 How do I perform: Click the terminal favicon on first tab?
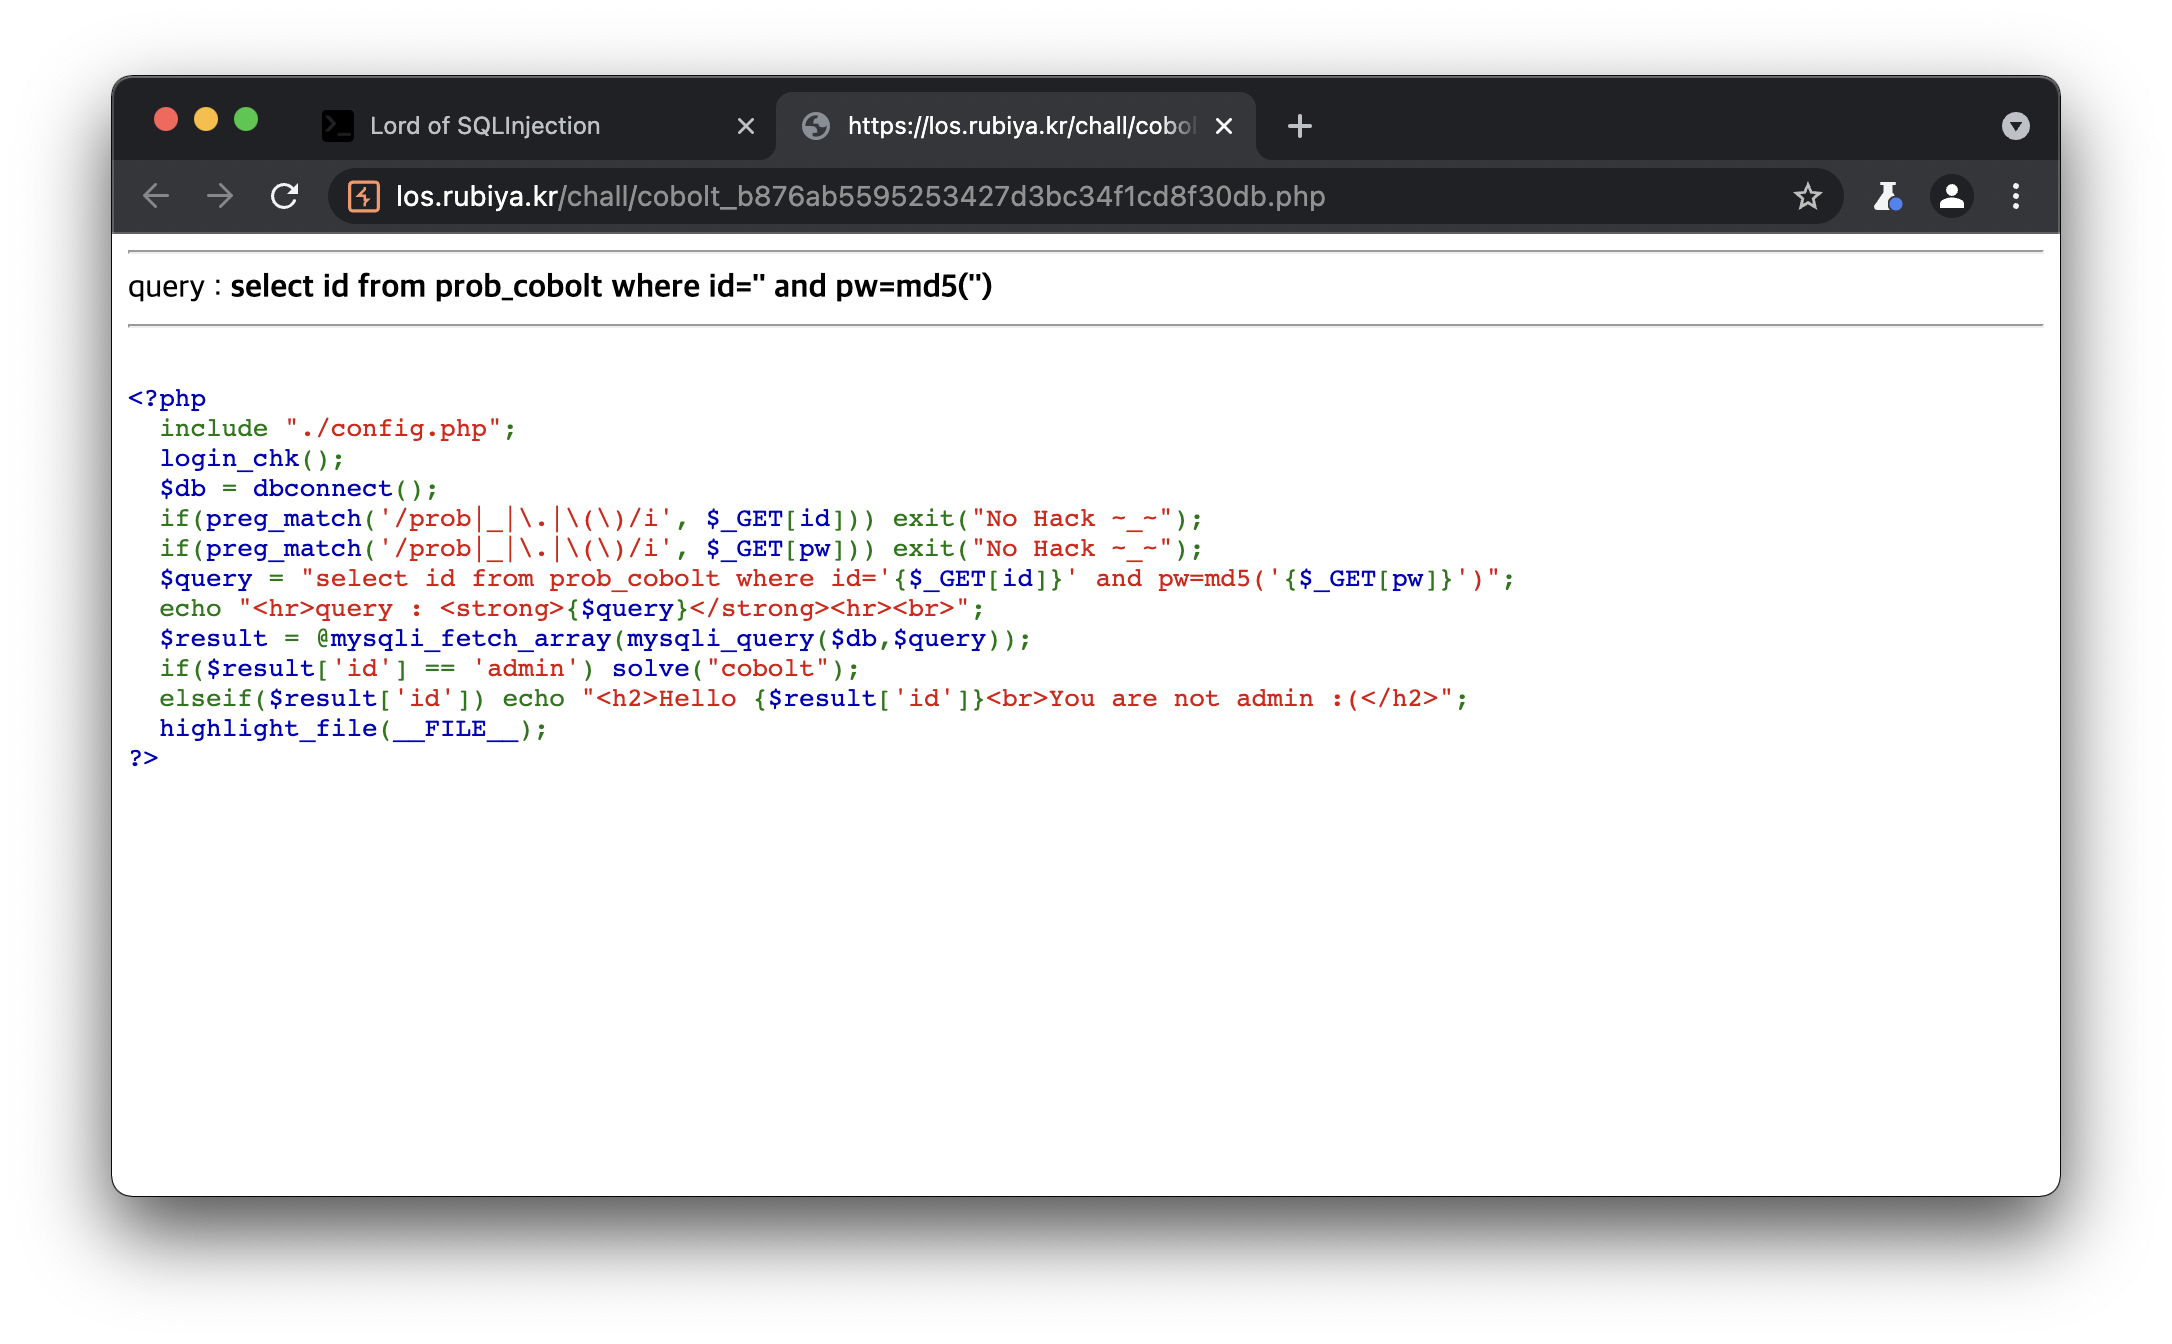[x=338, y=126]
